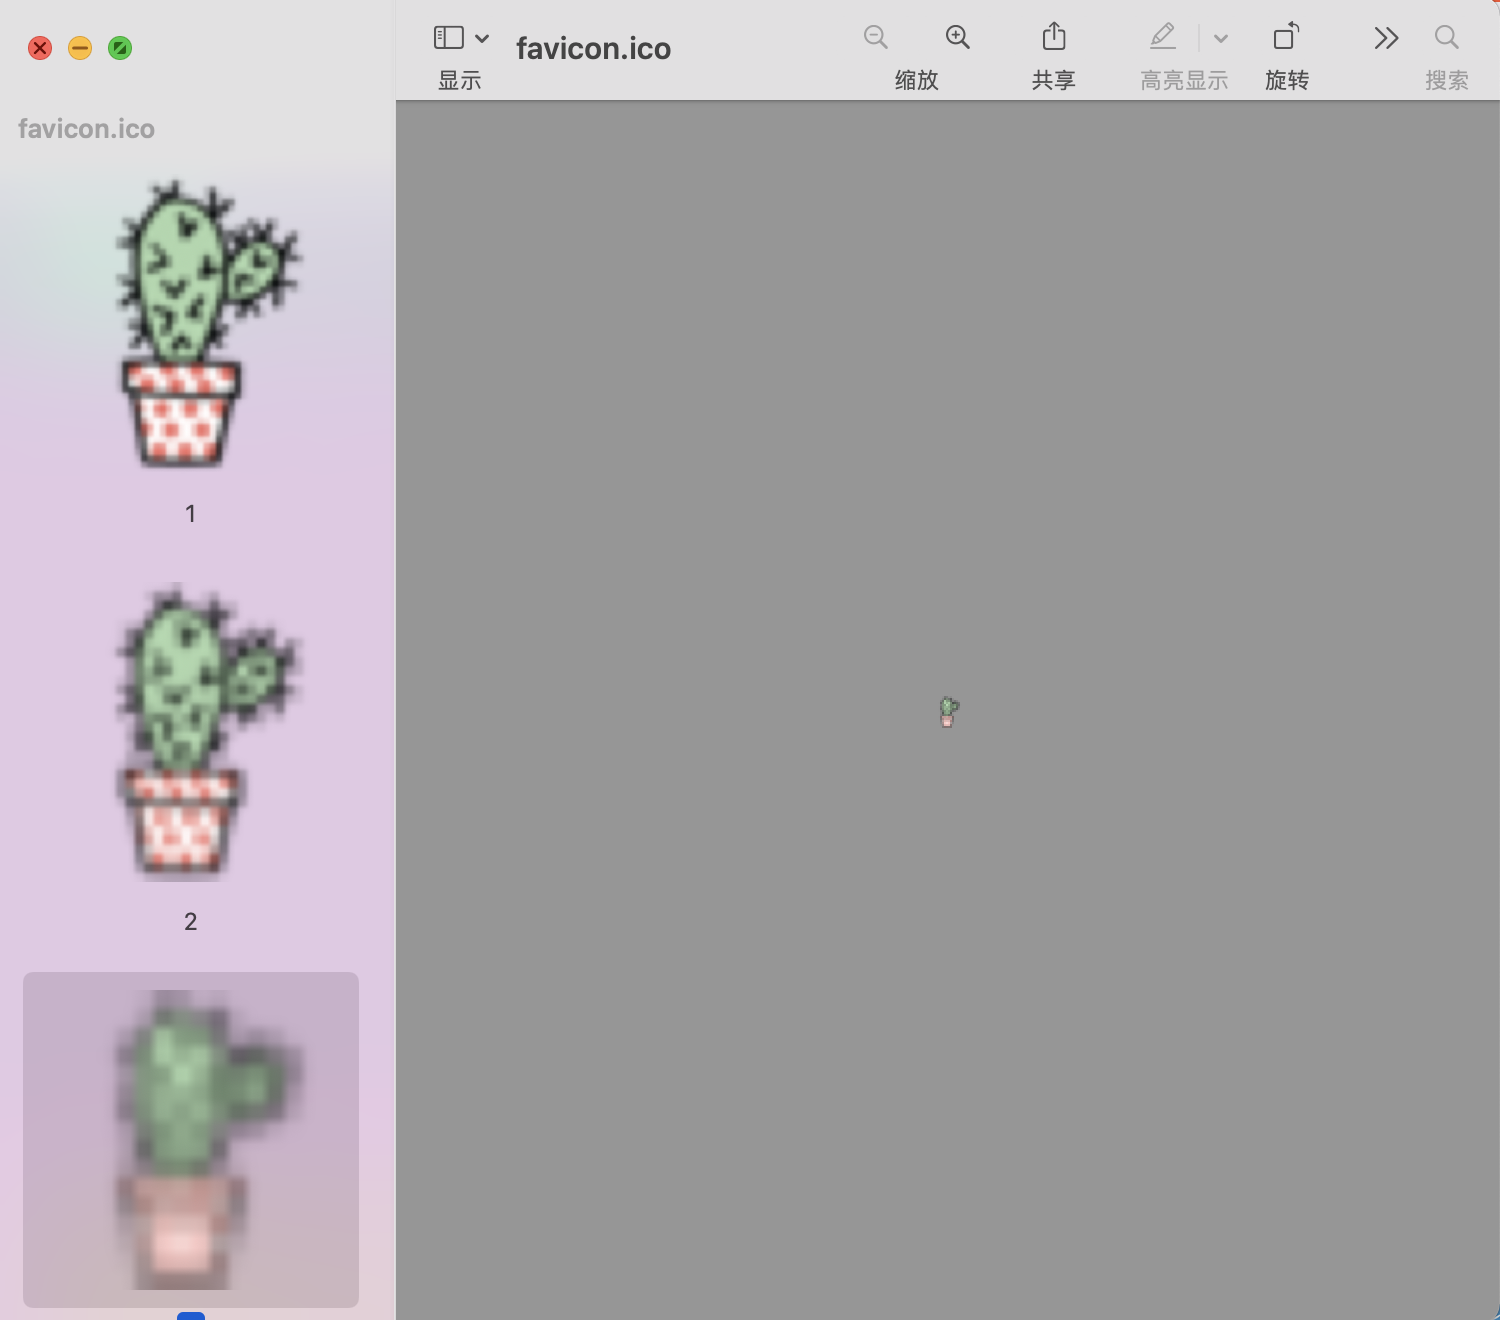Viewport: 1500px width, 1320px height.
Task: Close the Preview window
Action: pos(40,48)
